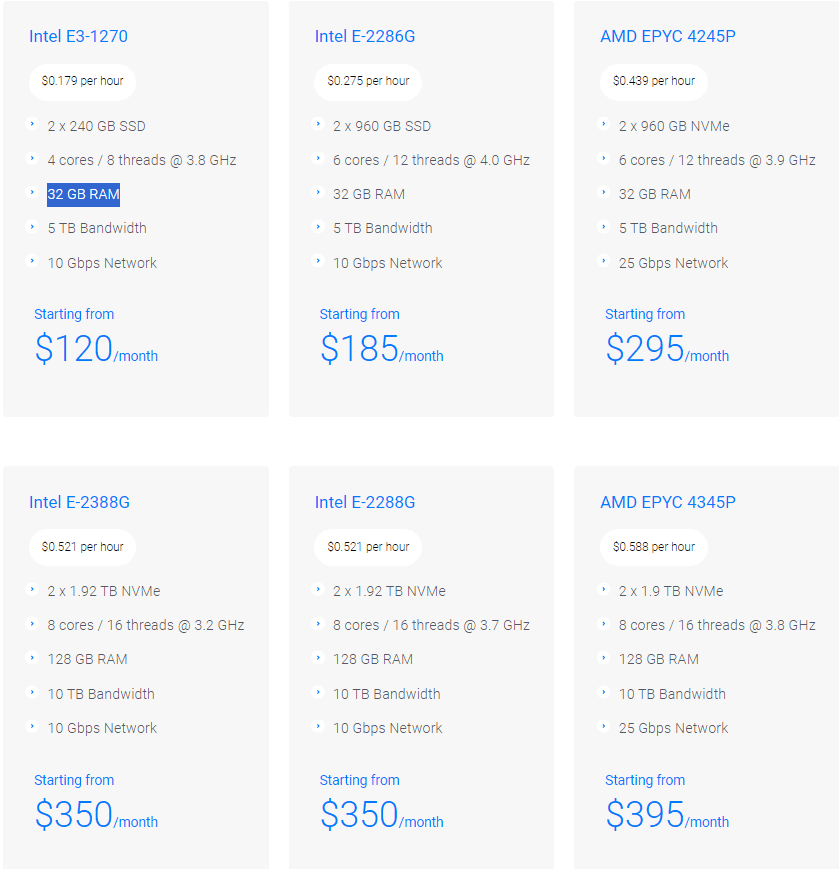Click the bullet arrow beside 2 x 240 GB SSD
This screenshot has height=869, width=839.
[x=33, y=125]
